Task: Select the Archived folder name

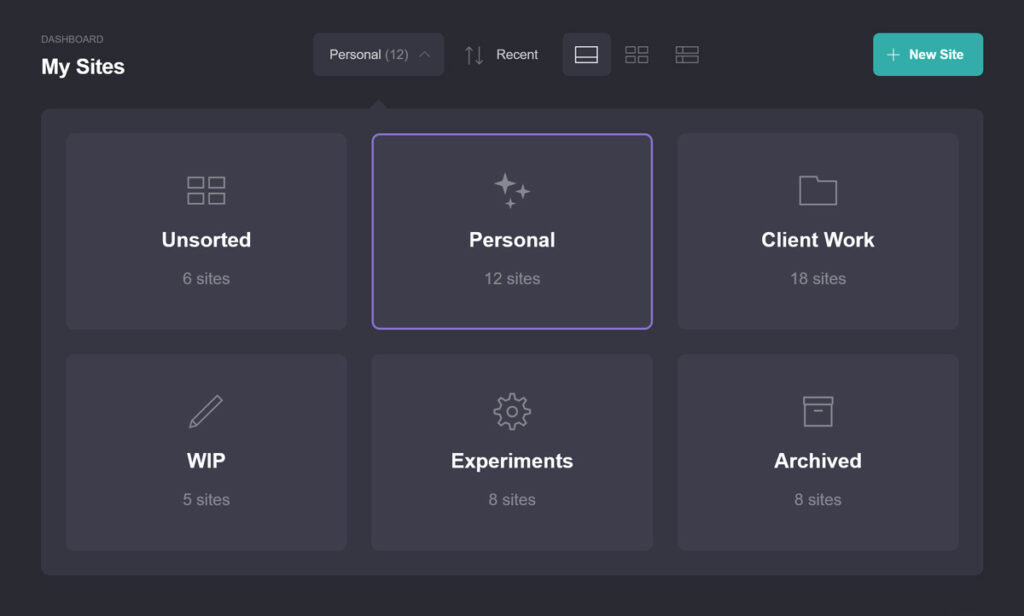Action: click(x=817, y=461)
